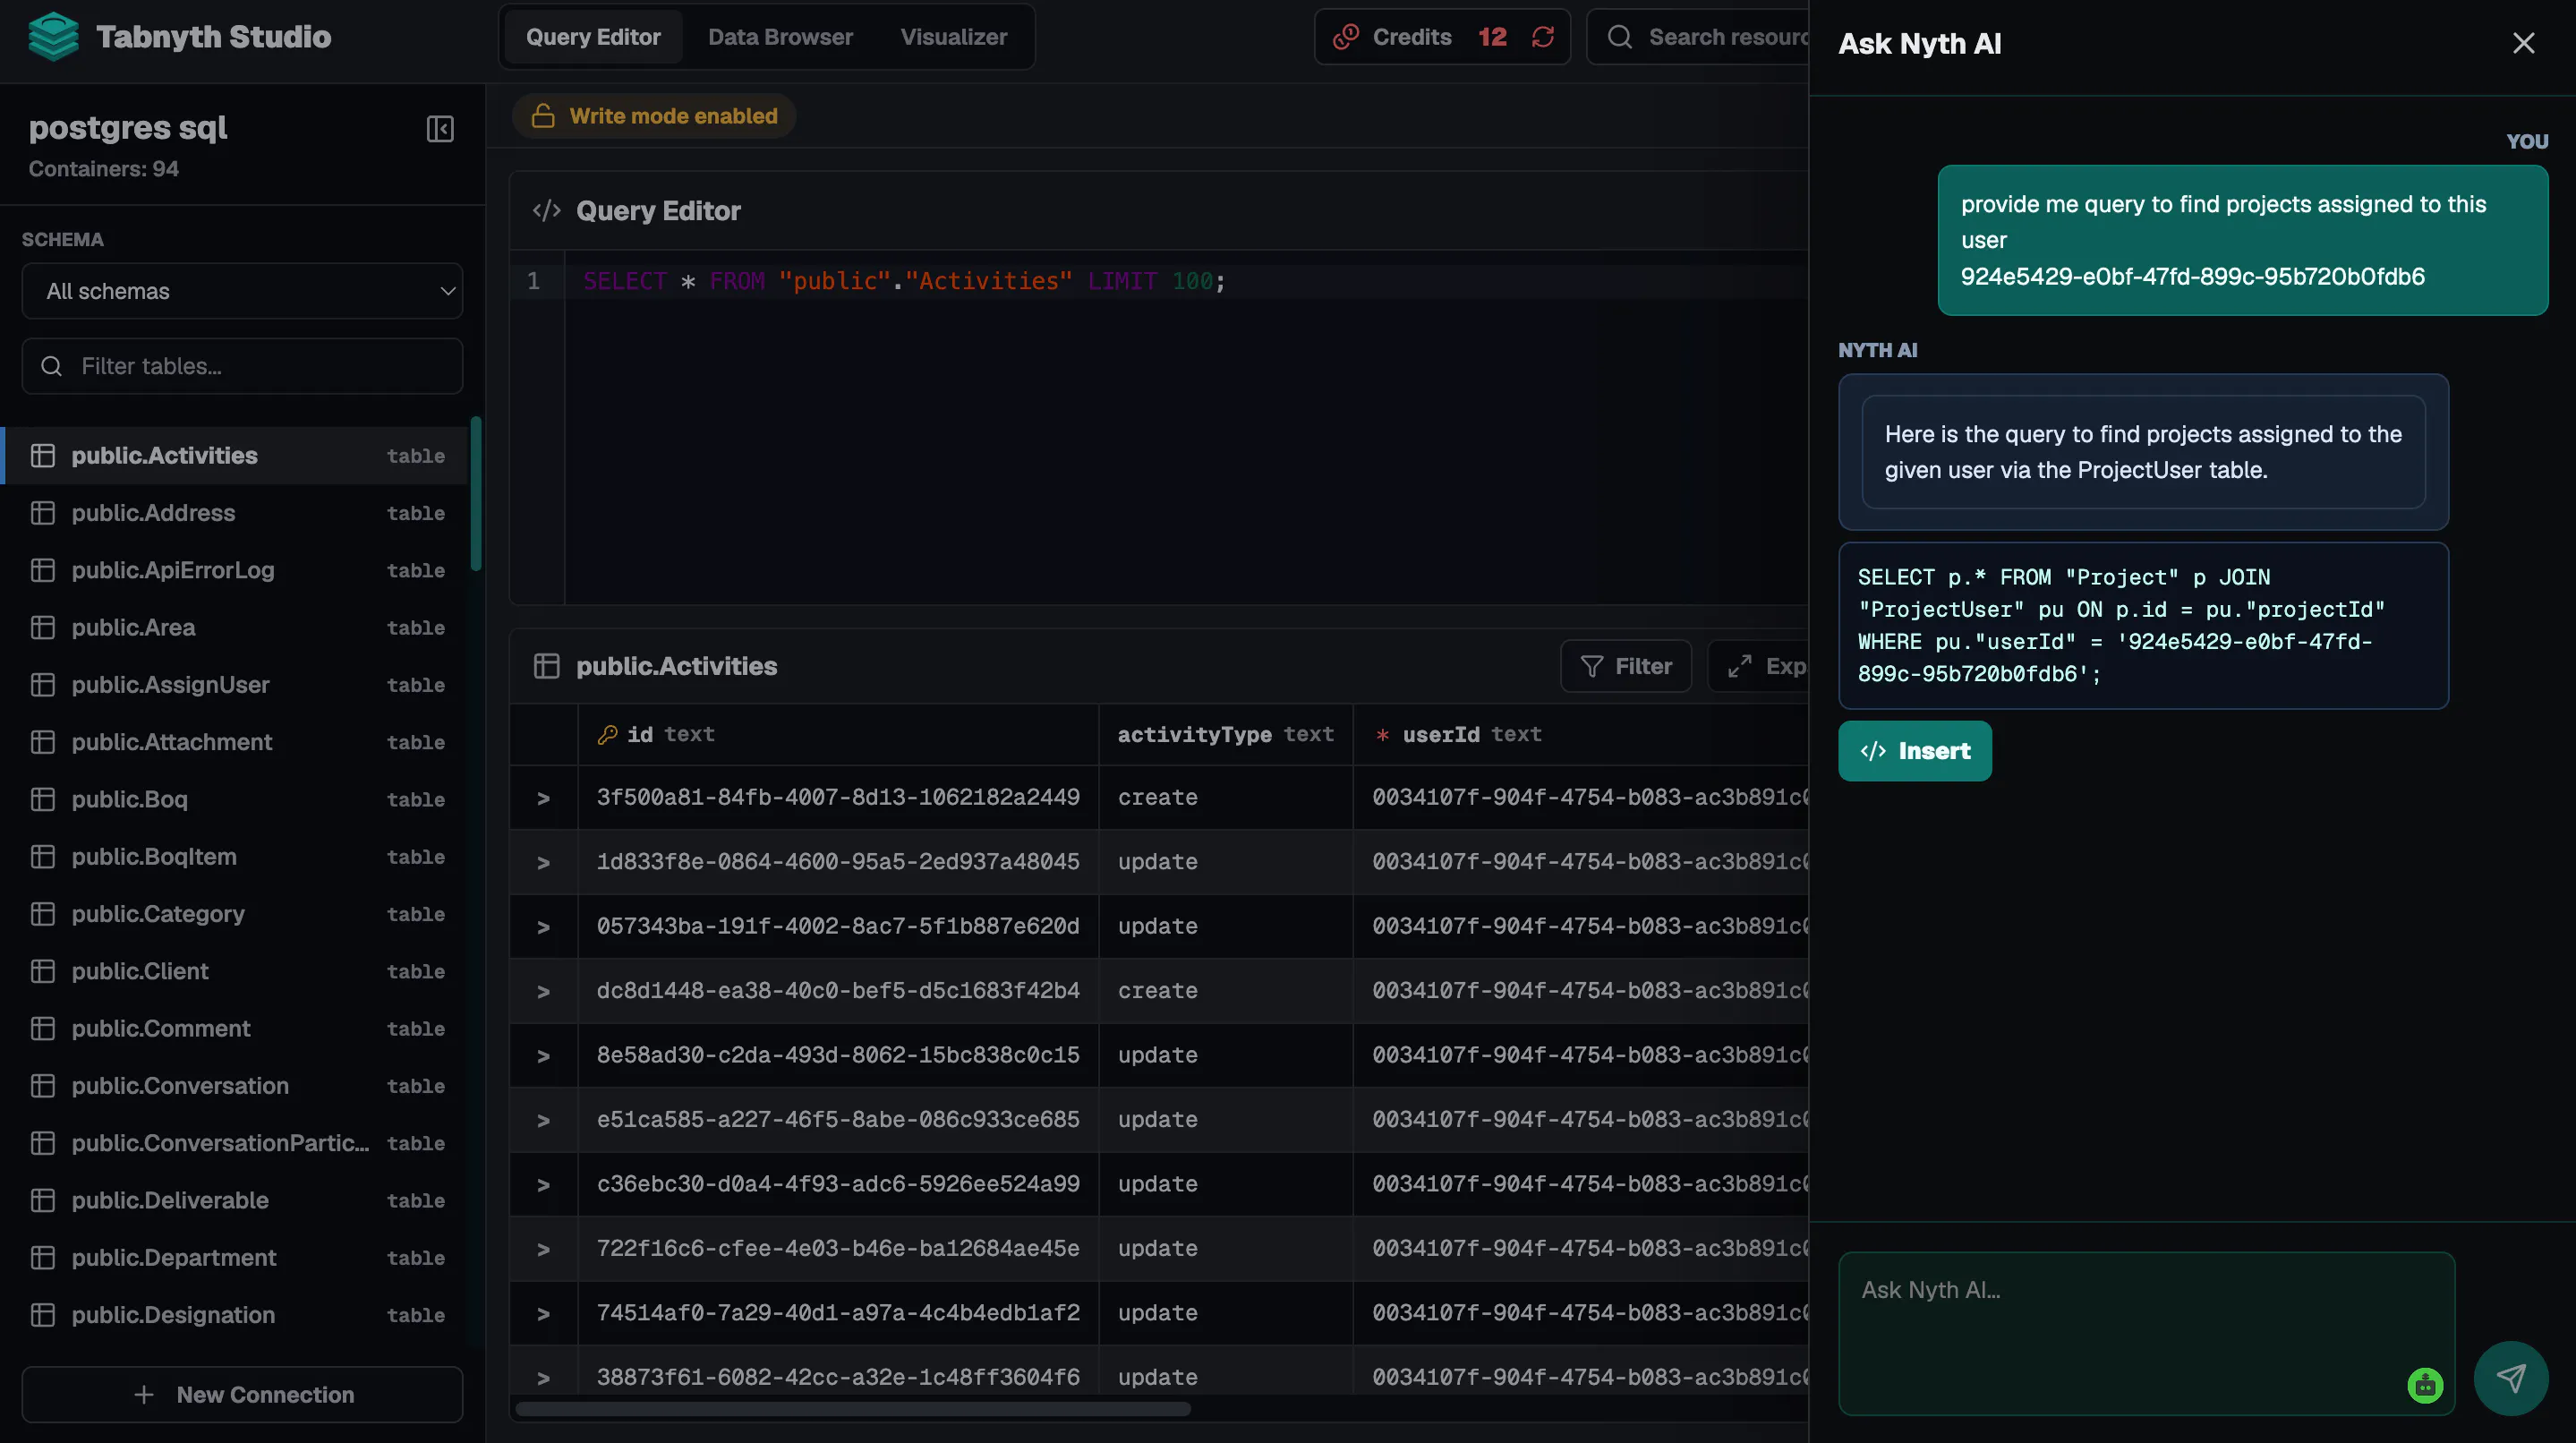The height and width of the screenshot is (1443, 2576).
Task: Click the magnifier icon in Filter tables field
Action: tap(52, 366)
